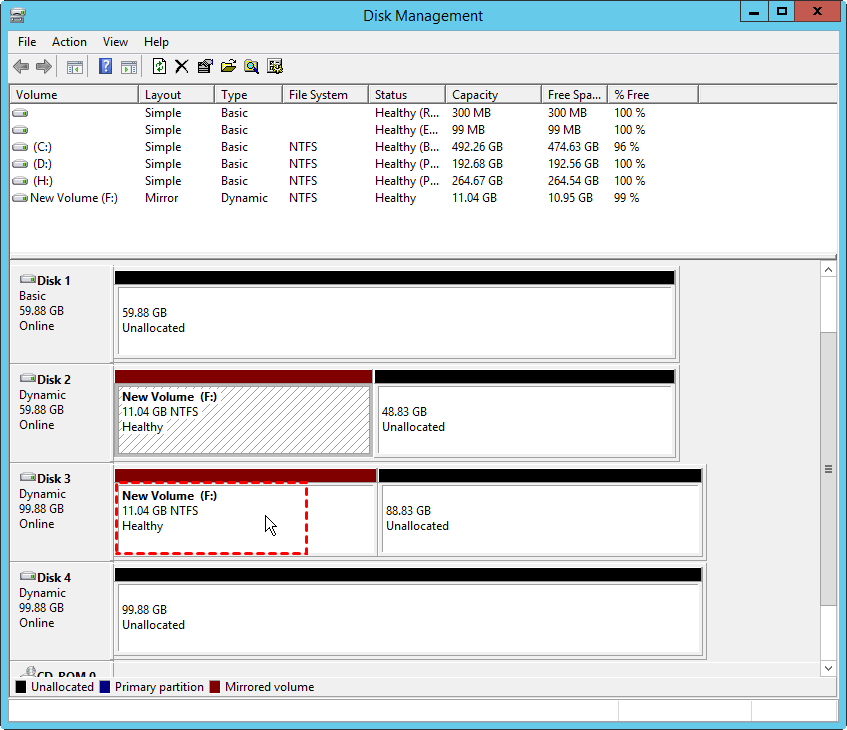Viewport: 847px width, 730px height.
Task: Sort by the Volume column header
Action: pyautogui.click(x=74, y=95)
